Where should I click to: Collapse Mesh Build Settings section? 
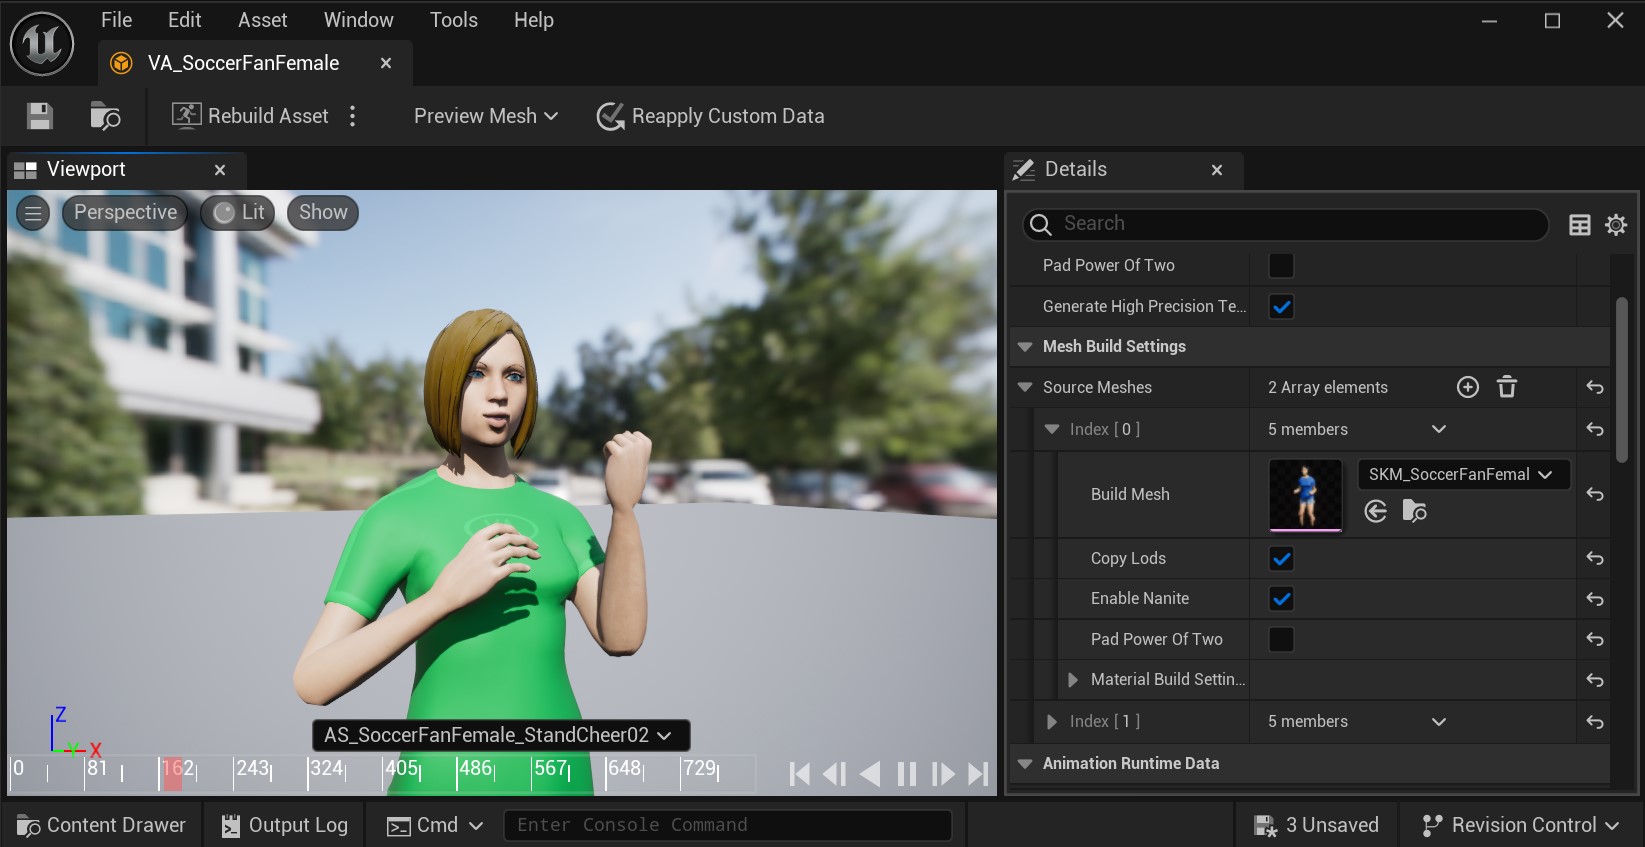1025,346
